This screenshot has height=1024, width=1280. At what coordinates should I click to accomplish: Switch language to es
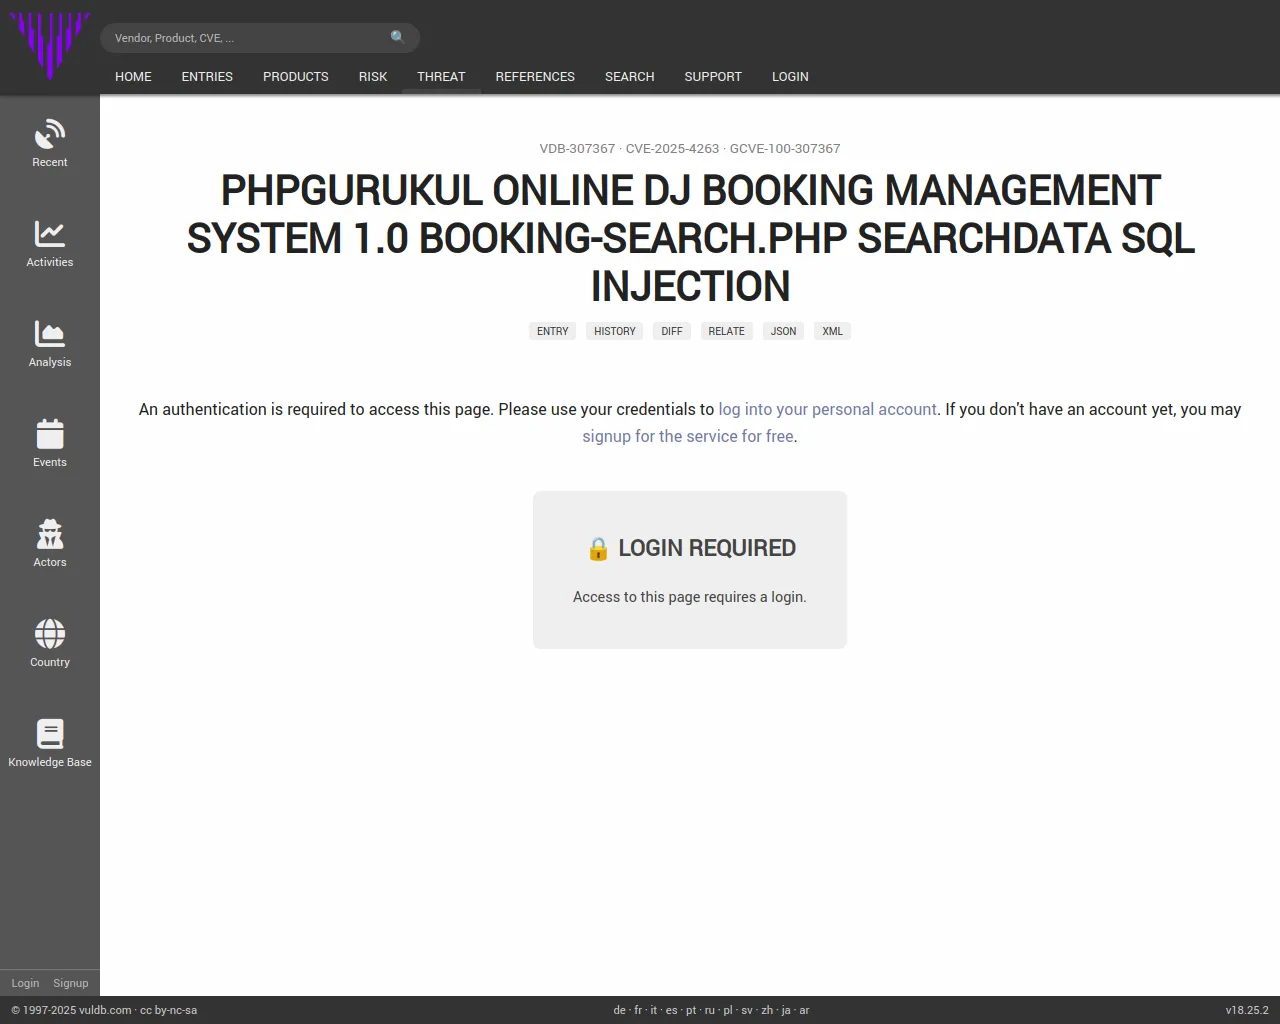(x=672, y=1010)
